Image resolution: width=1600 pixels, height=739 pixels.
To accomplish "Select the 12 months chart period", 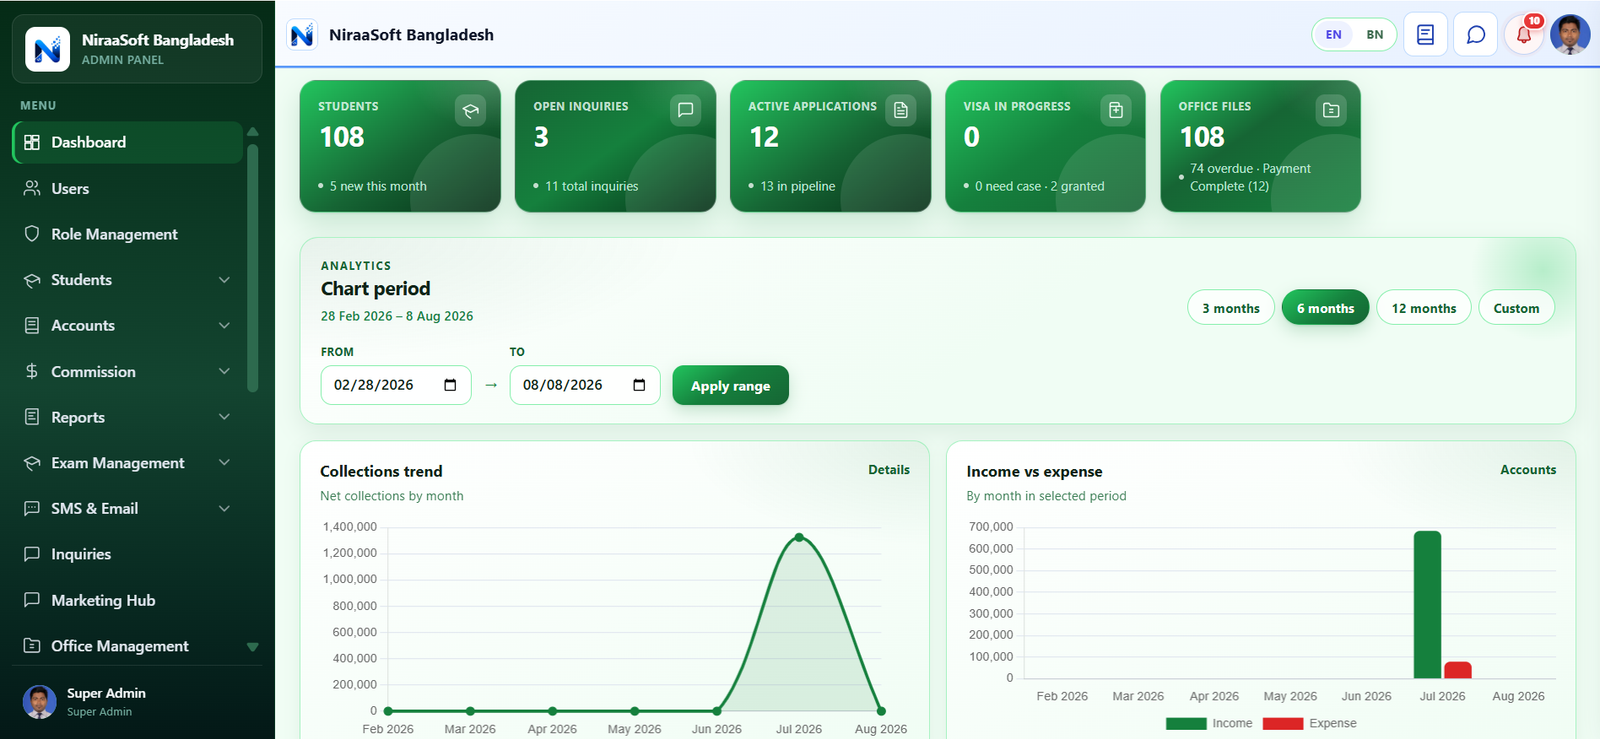I will [x=1424, y=308].
